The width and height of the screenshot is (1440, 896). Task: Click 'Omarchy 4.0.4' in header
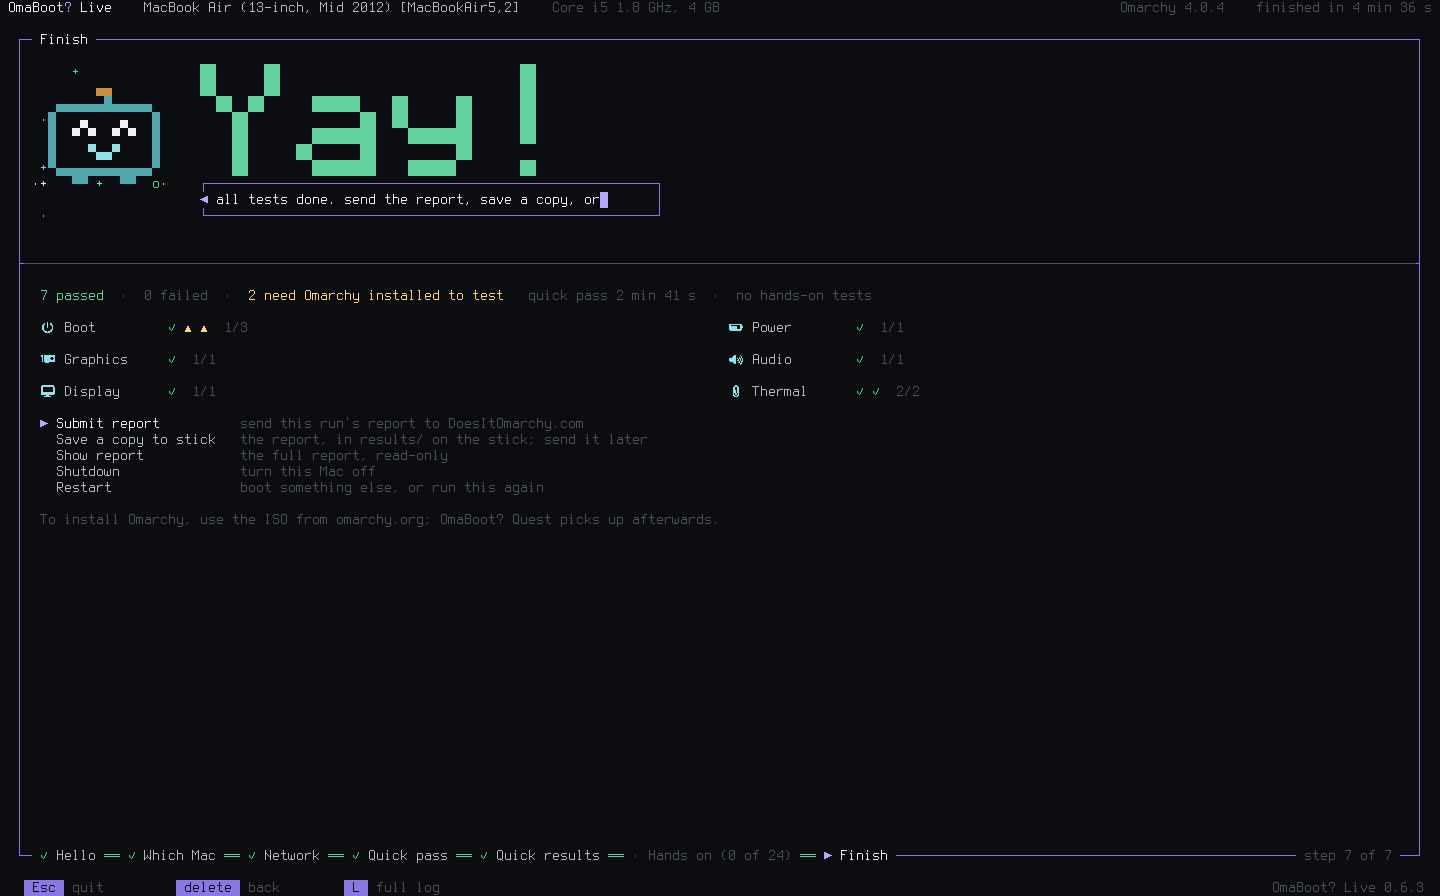(x=1172, y=7)
